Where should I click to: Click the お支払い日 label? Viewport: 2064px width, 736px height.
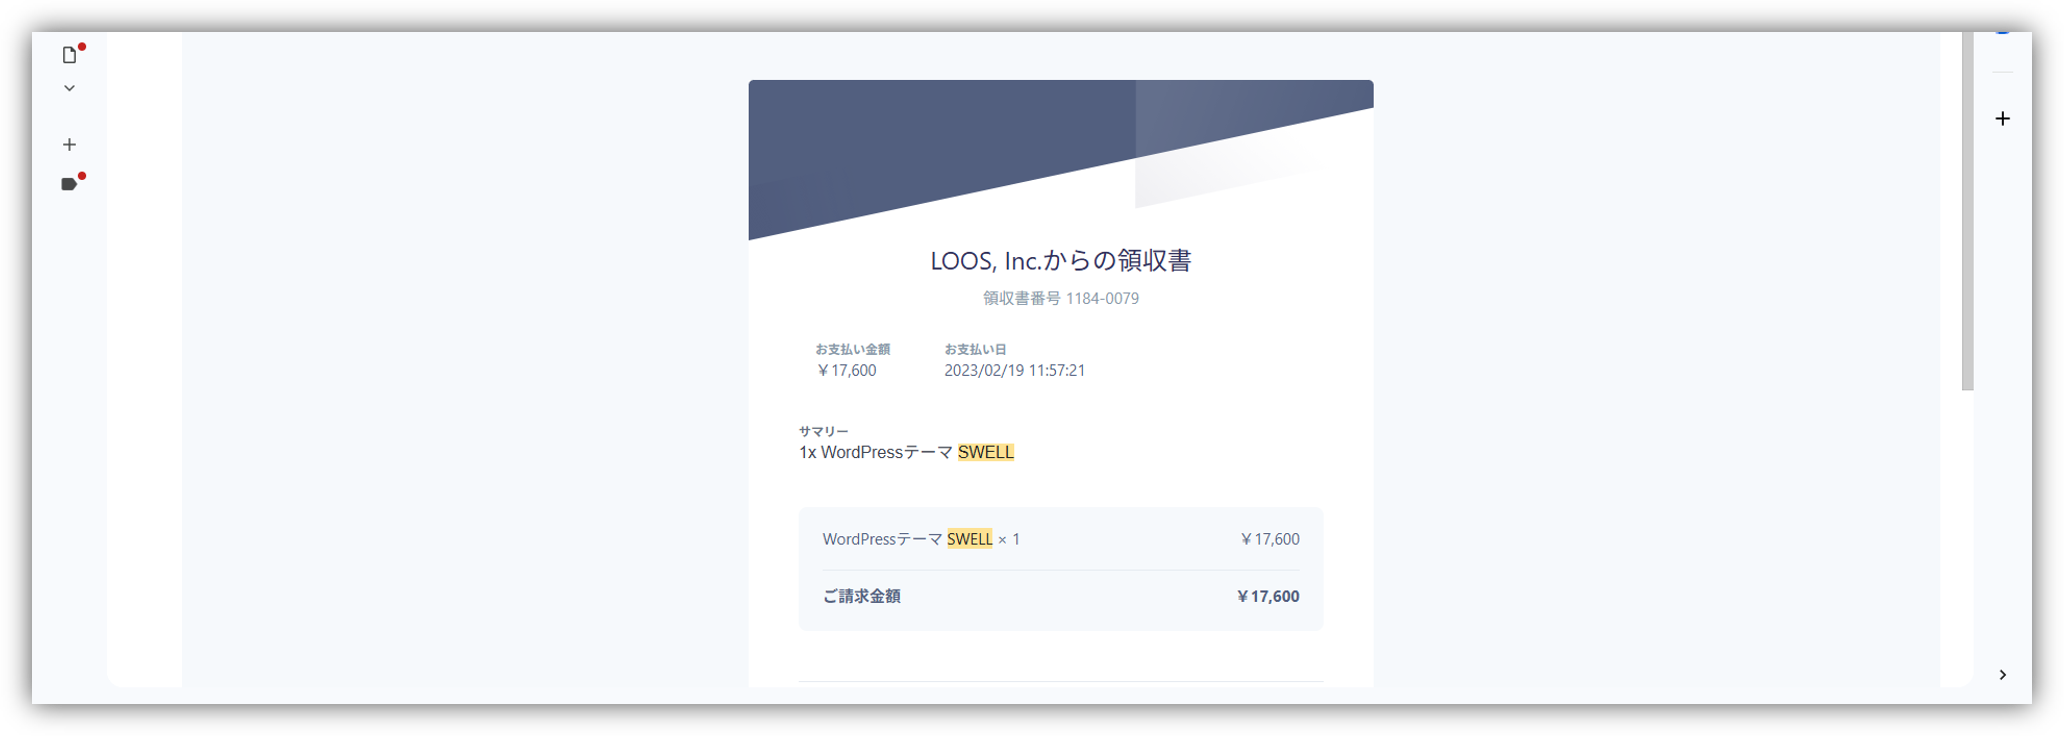pyautogui.click(x=975, y=349)
